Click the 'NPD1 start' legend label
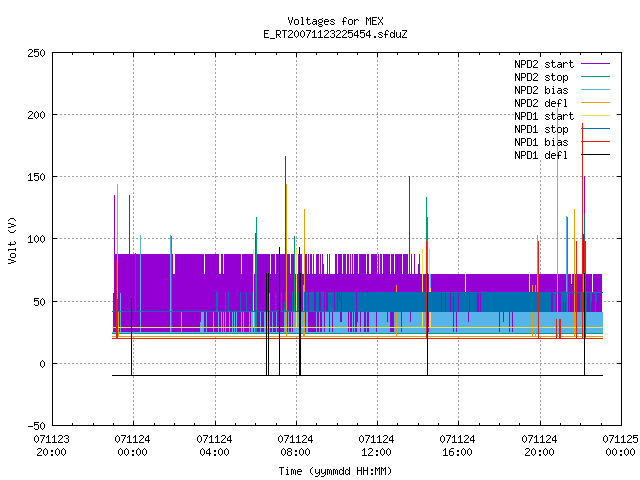 [544, 116]
